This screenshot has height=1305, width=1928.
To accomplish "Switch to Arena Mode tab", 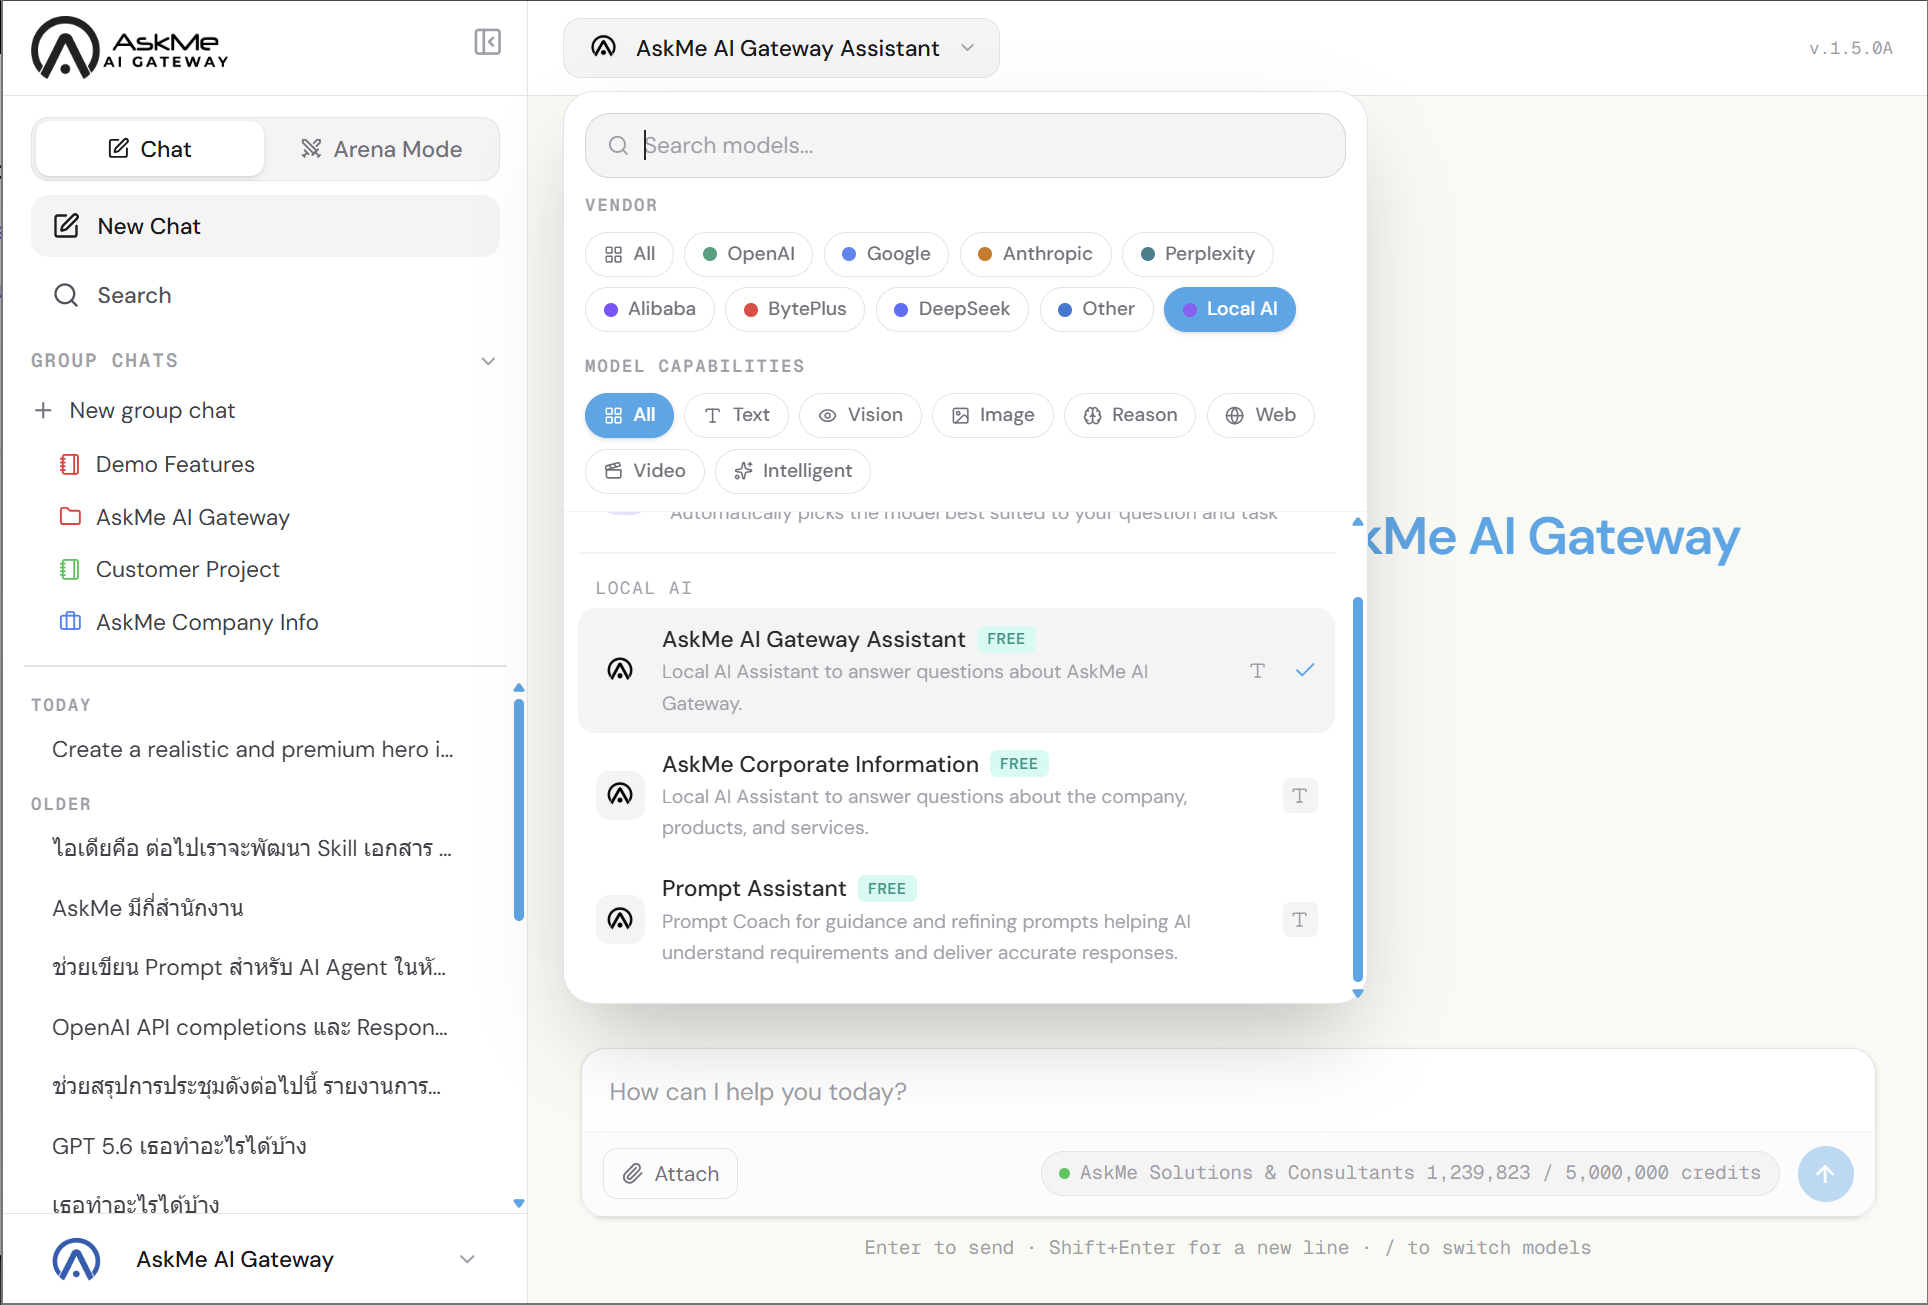I will 382,149.
